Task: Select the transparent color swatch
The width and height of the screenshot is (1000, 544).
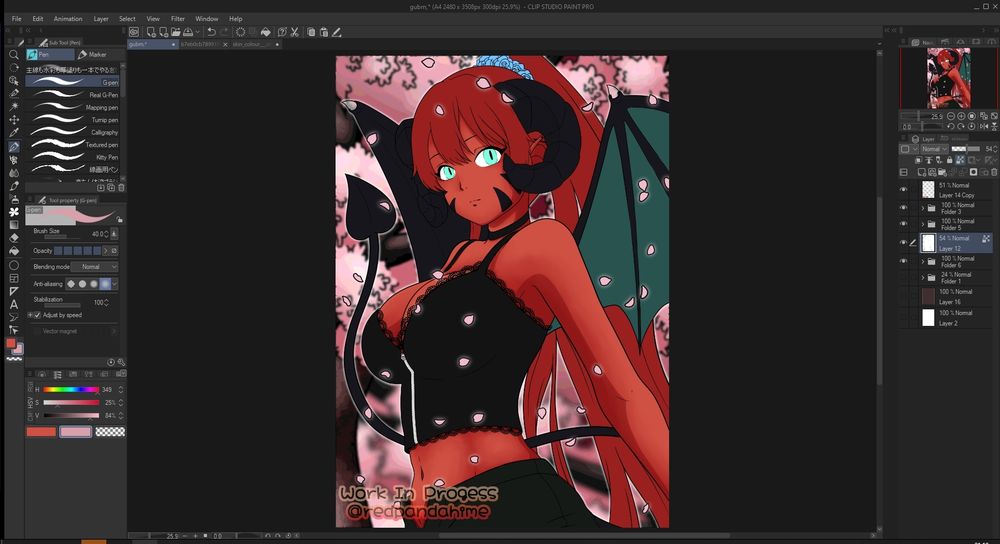Action: (x=110, y=432)
